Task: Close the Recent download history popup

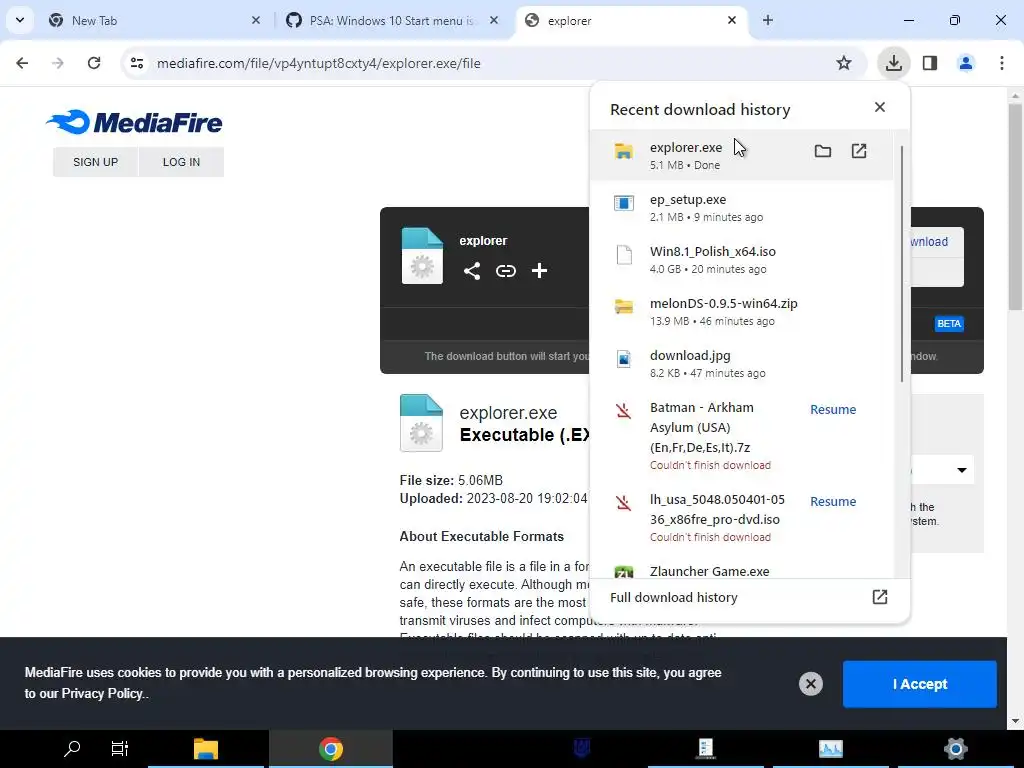Action: (880, 107)
